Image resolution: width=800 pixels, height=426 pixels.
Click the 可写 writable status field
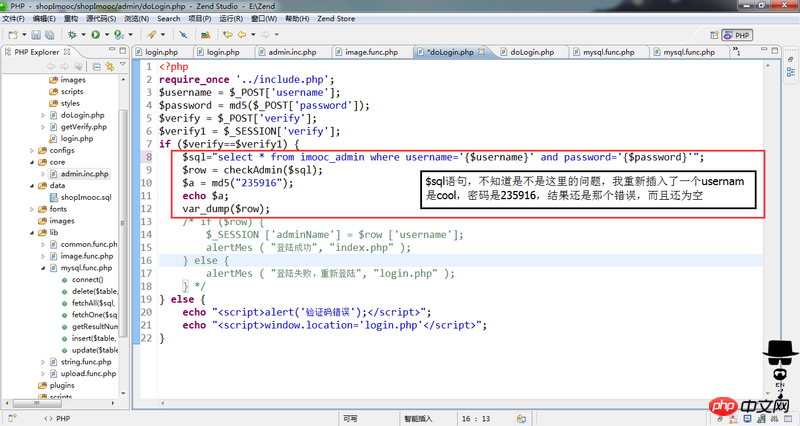point(350,419)
